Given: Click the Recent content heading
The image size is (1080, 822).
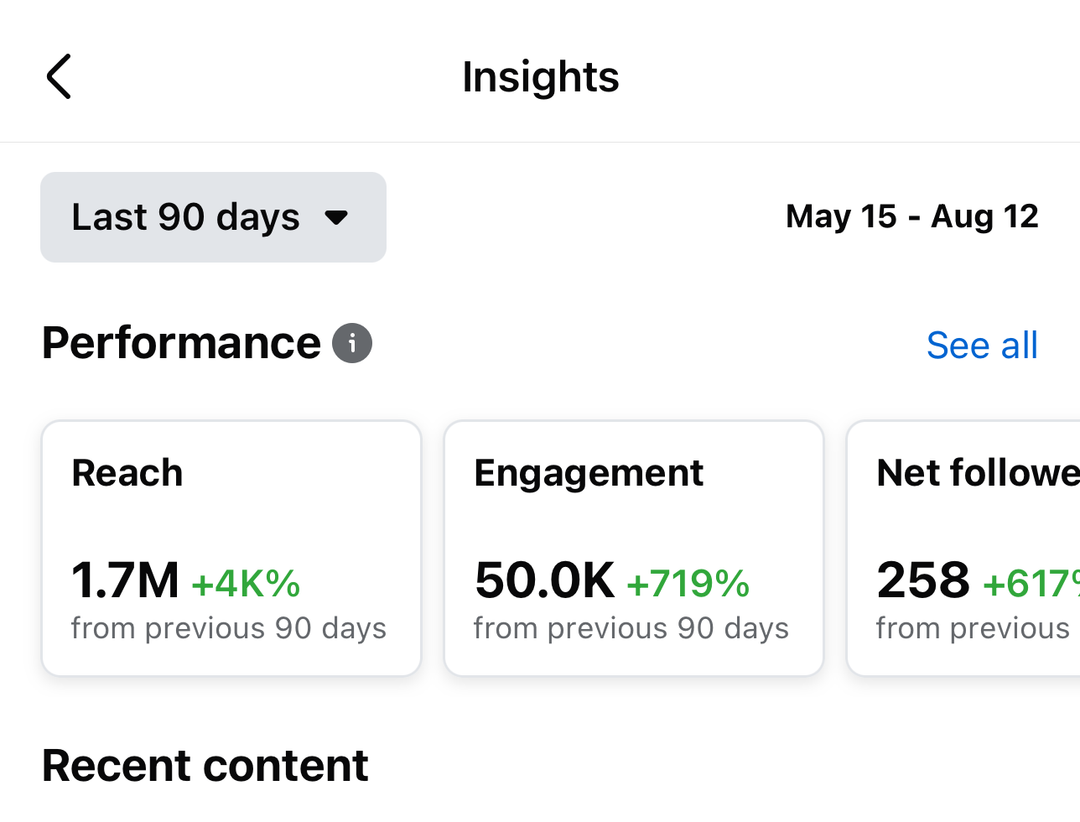Looking at the screenshot, I should tap(205, 766).
